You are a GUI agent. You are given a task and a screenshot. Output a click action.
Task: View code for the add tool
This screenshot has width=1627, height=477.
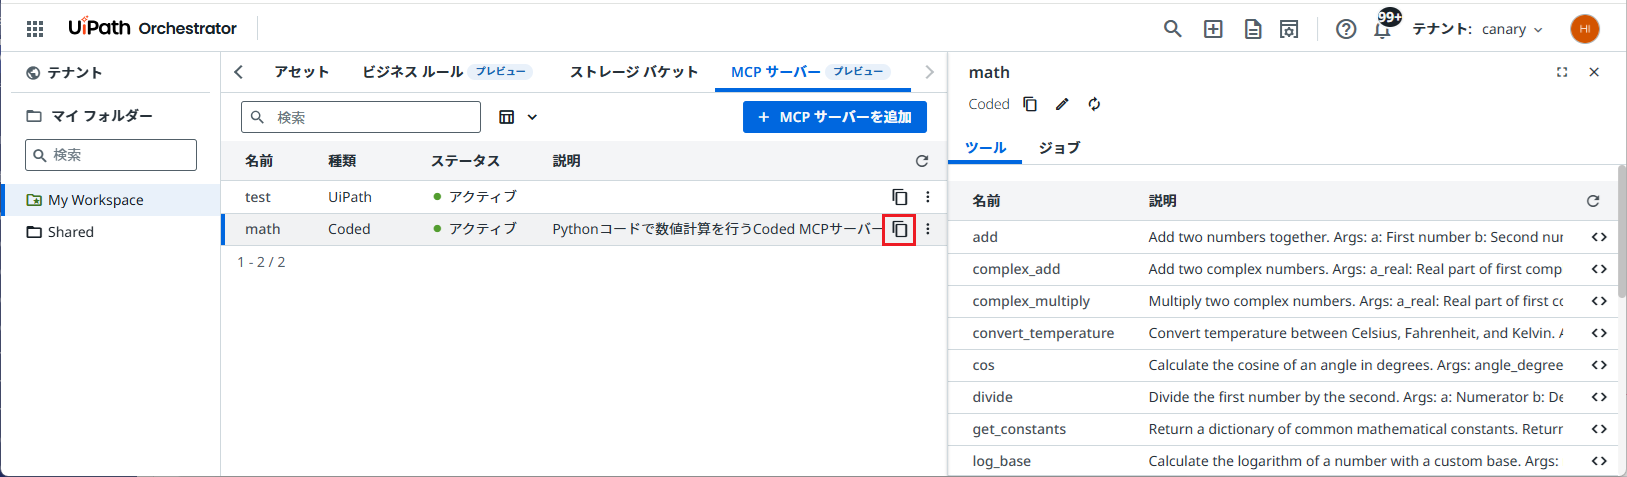click(x=1599, y=237)
